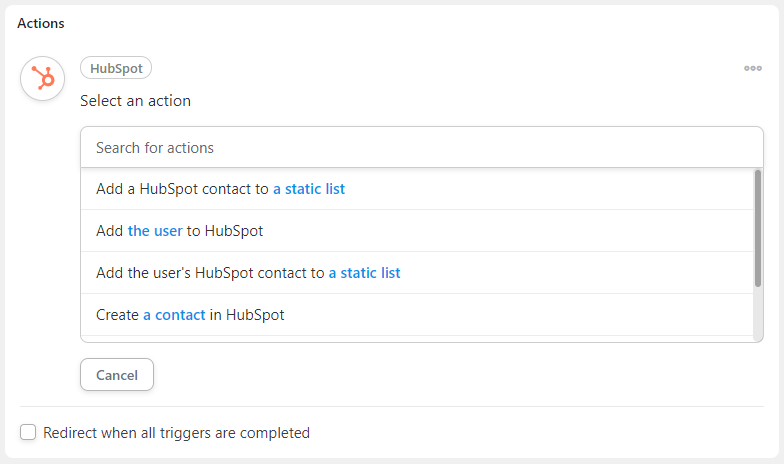Select Add the user to HubSpot action
This screenshot has width=784, height=464.
(417, 230)
